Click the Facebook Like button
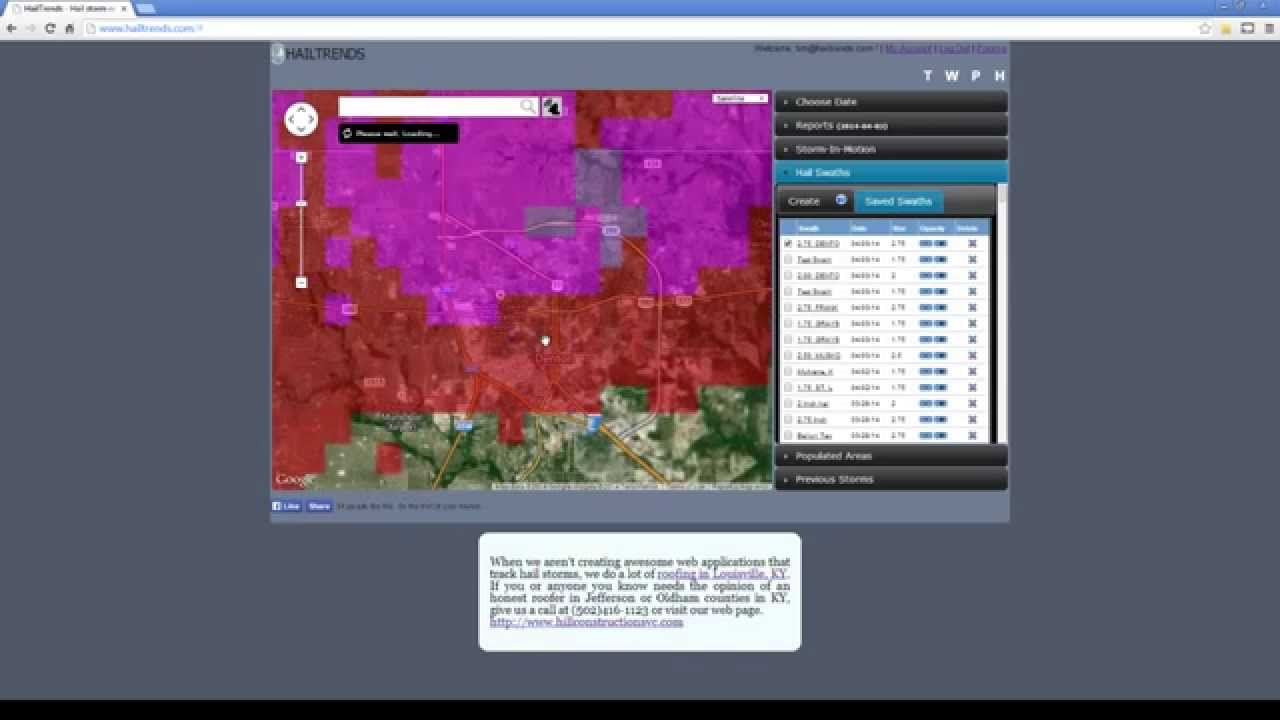Viewport: 1280px width, 720px height. click(x=287, y=506)
